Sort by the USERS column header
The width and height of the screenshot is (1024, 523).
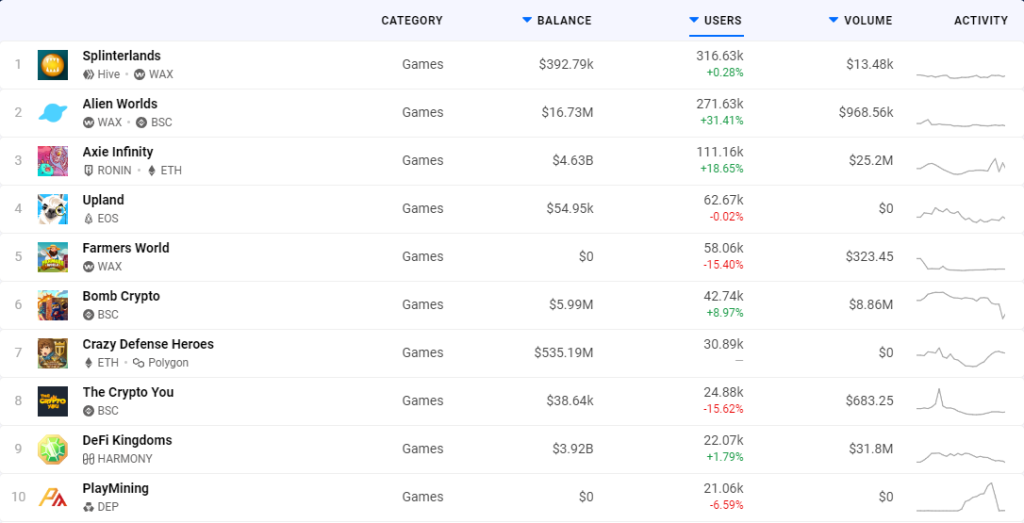click(x=722, y=20)
